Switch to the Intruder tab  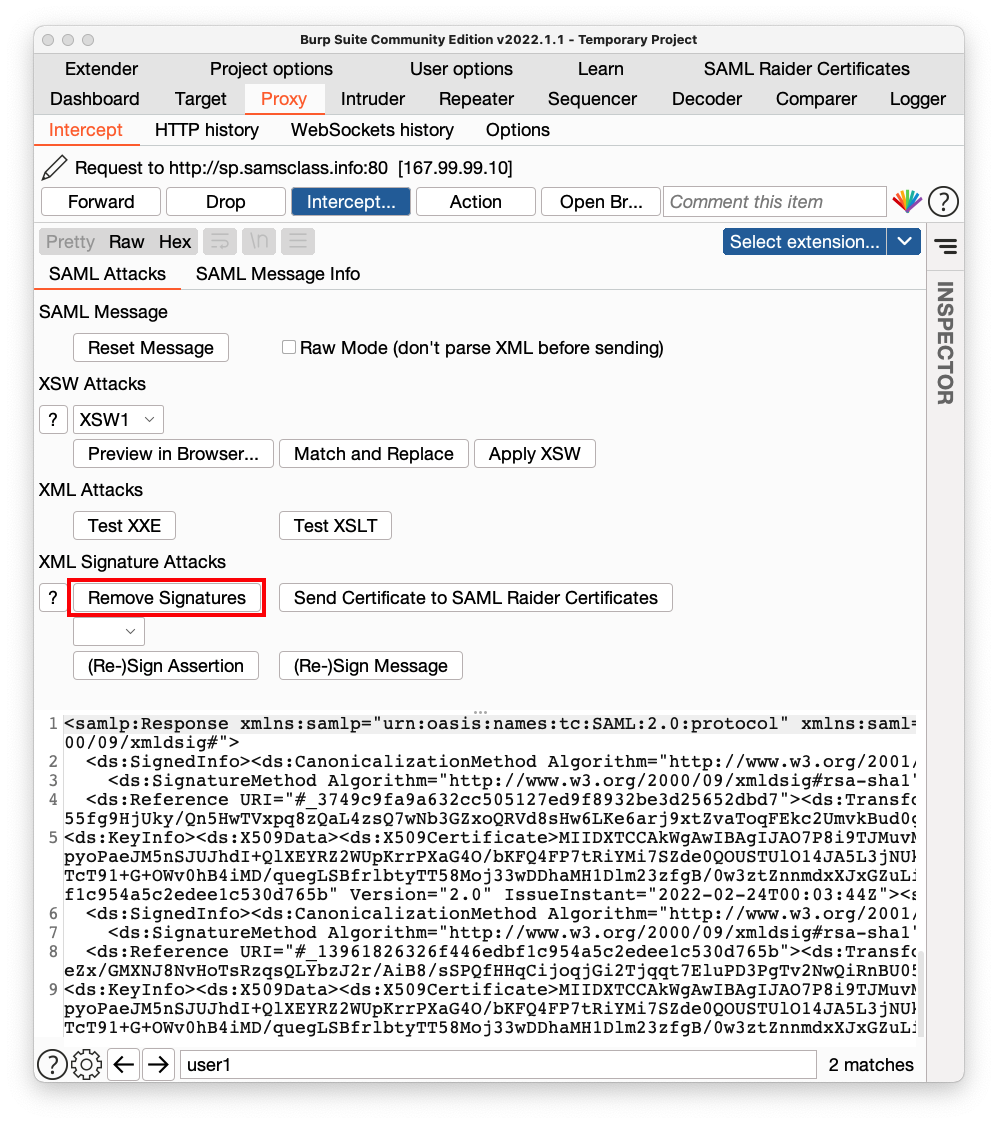(x=373, y=99)
